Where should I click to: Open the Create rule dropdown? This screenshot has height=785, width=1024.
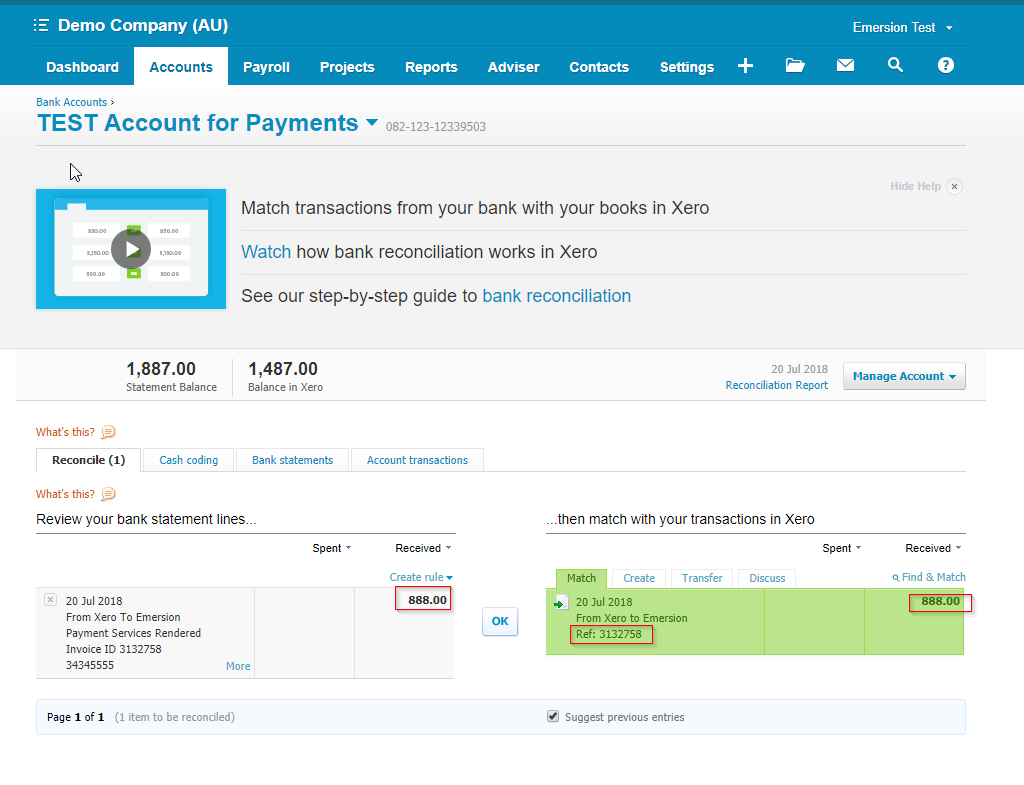(x=421, y=577)
